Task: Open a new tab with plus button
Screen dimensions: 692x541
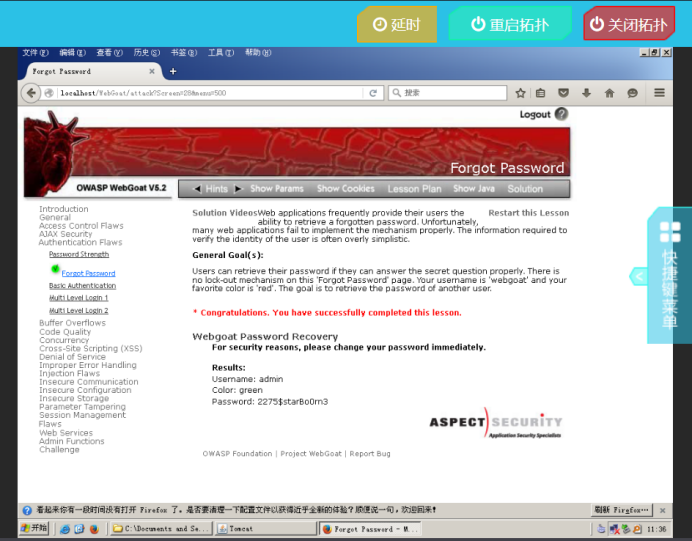Action: tap(173, 71)
